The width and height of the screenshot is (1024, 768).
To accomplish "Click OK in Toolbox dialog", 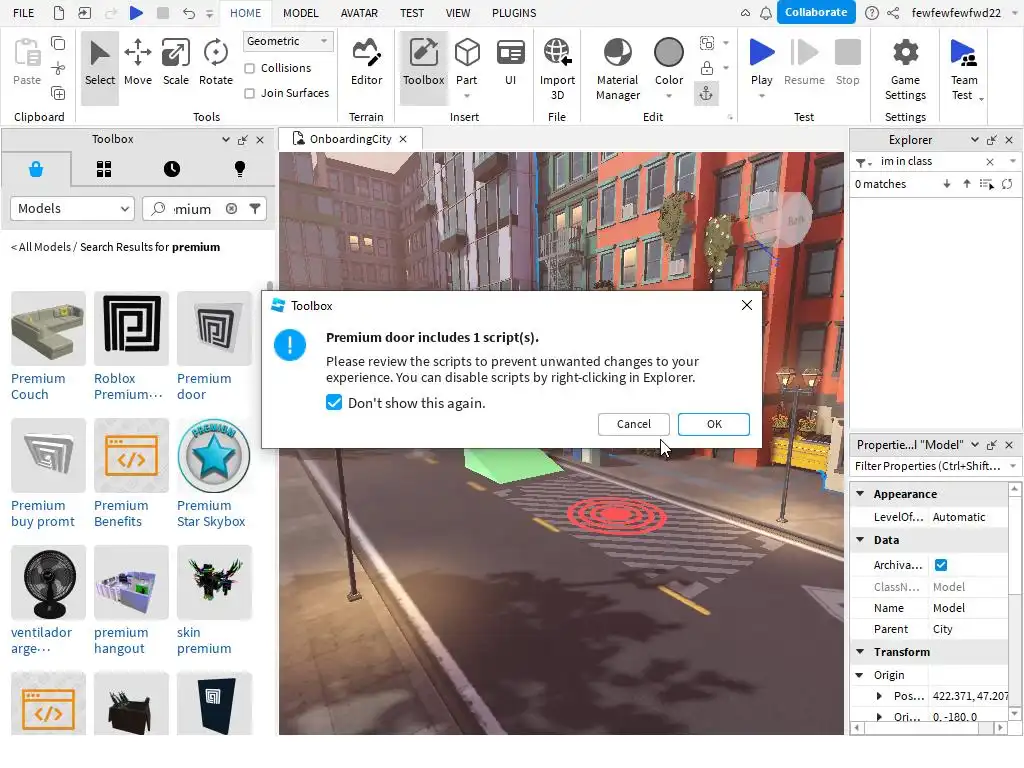I will pos(714,424).
